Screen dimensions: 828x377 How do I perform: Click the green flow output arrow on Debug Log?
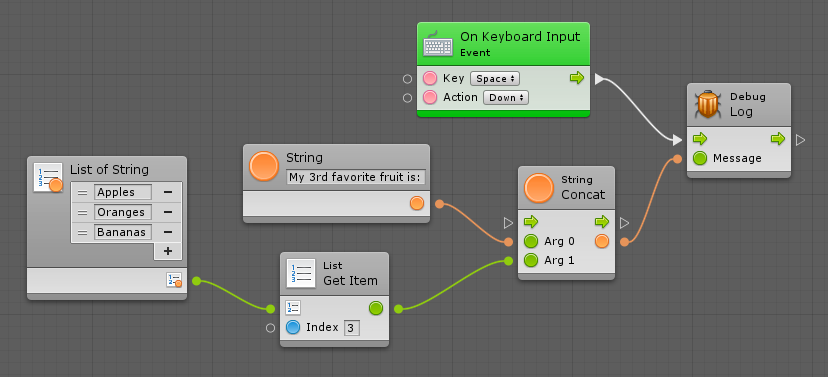click(x=778, y=139)
